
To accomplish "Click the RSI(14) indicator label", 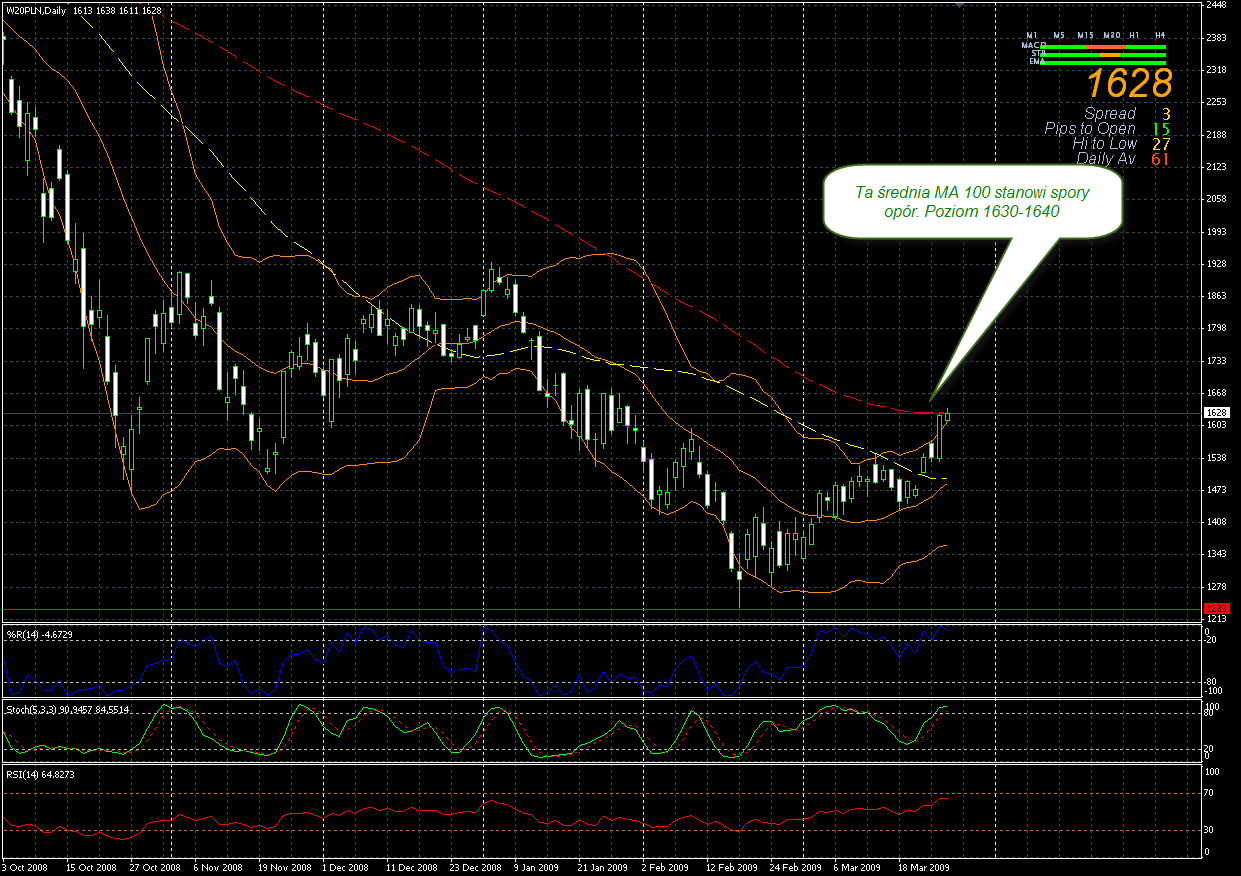I will (39, 774).
